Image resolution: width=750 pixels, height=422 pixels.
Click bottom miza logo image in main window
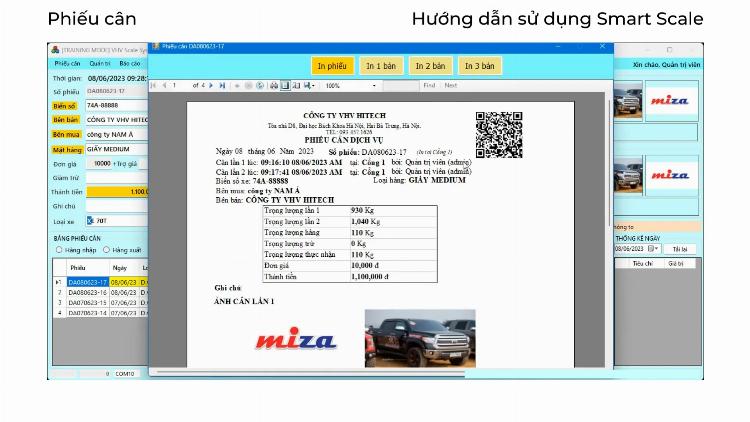[x=671, y=176]
